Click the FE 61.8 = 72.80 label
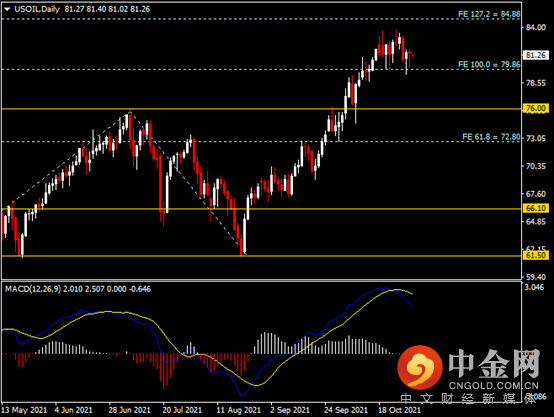Viewport: 554px width, 417px height. (x=491, y=137)
